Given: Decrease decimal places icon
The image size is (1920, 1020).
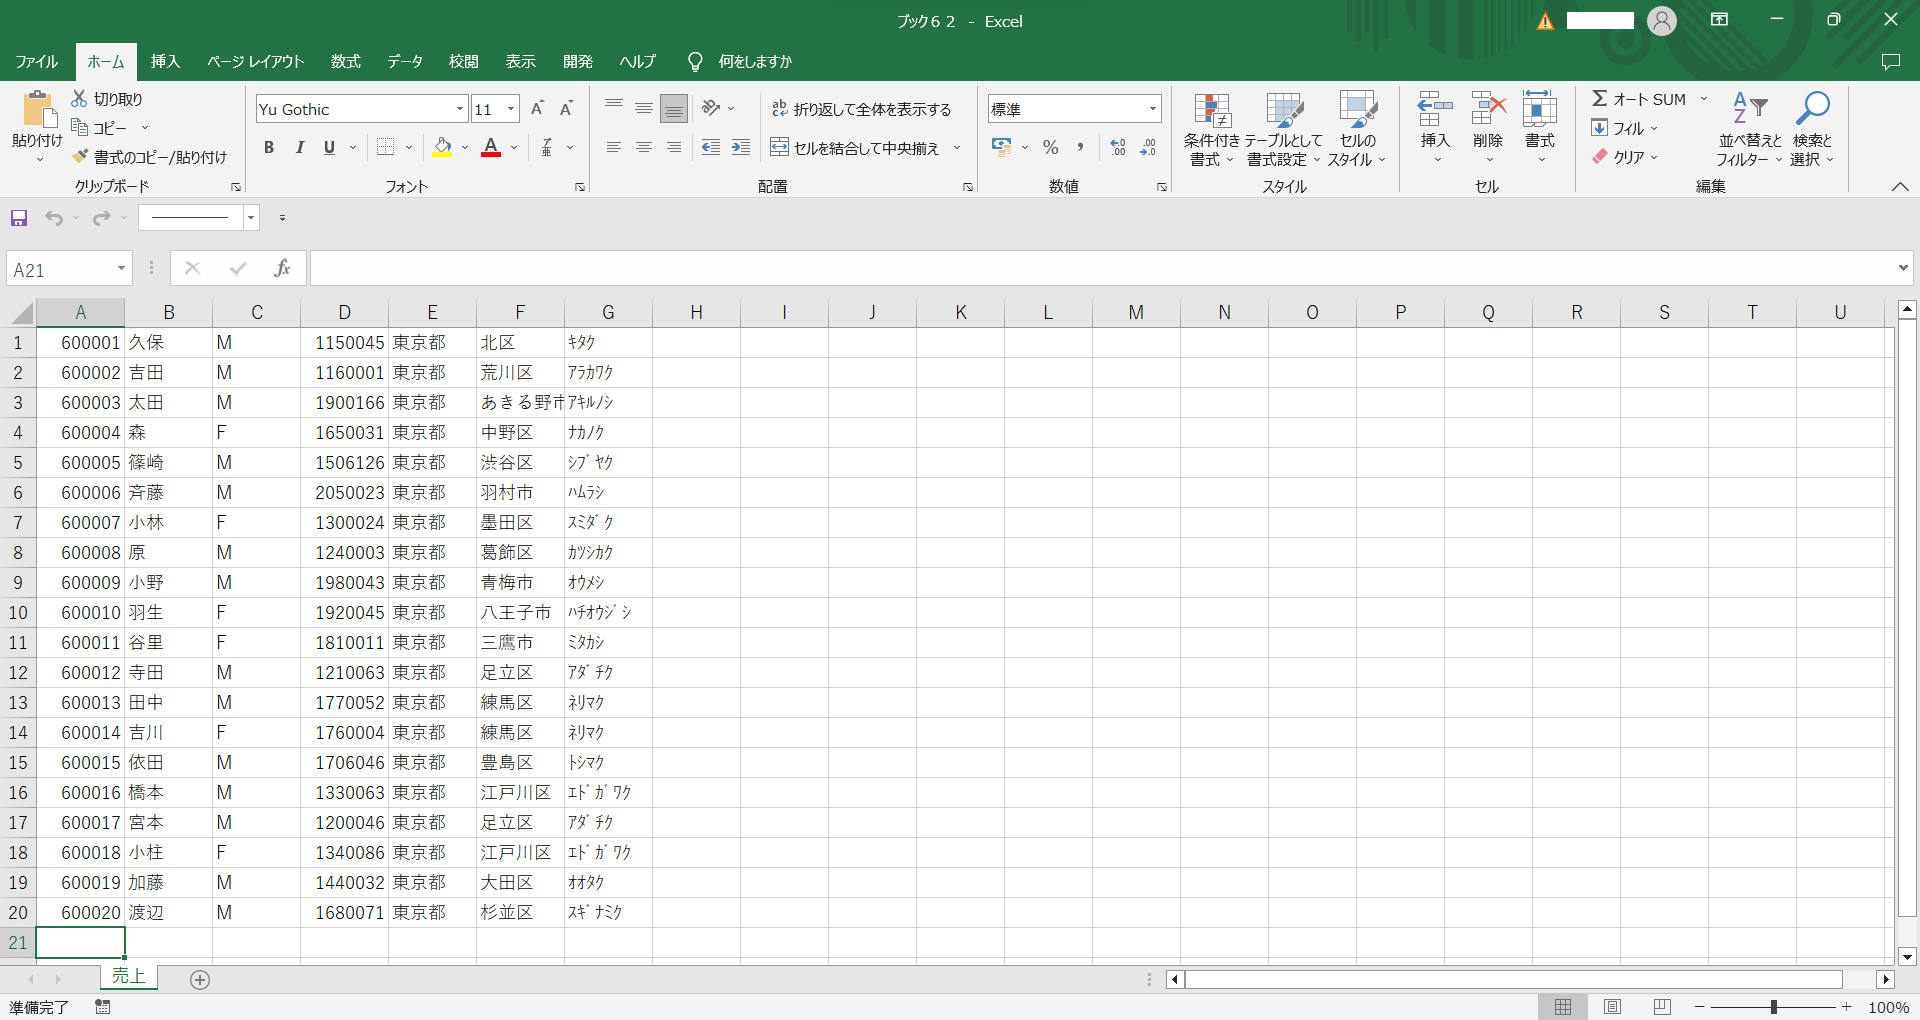Looking at the screenshot, I should (1148, 148).
